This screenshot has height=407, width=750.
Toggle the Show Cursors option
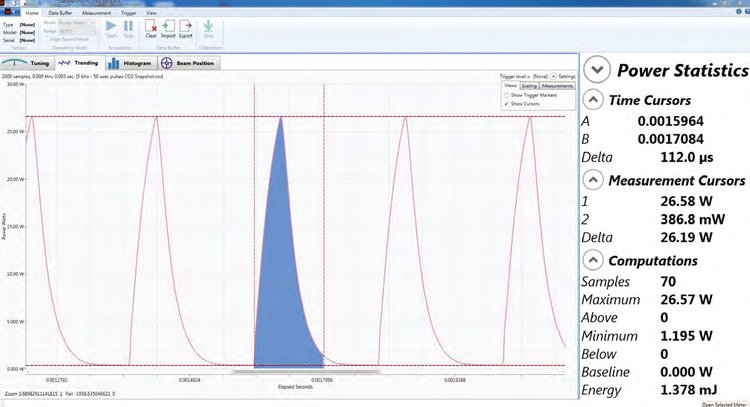pos(506,103)
